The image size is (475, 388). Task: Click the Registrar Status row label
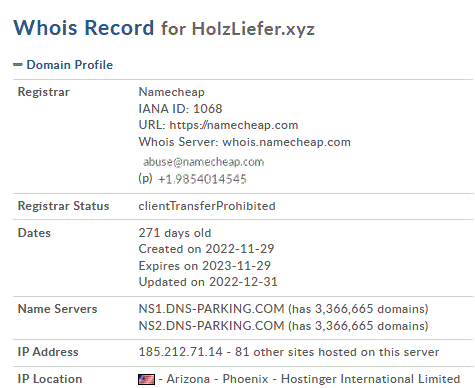tap(63, 206)
